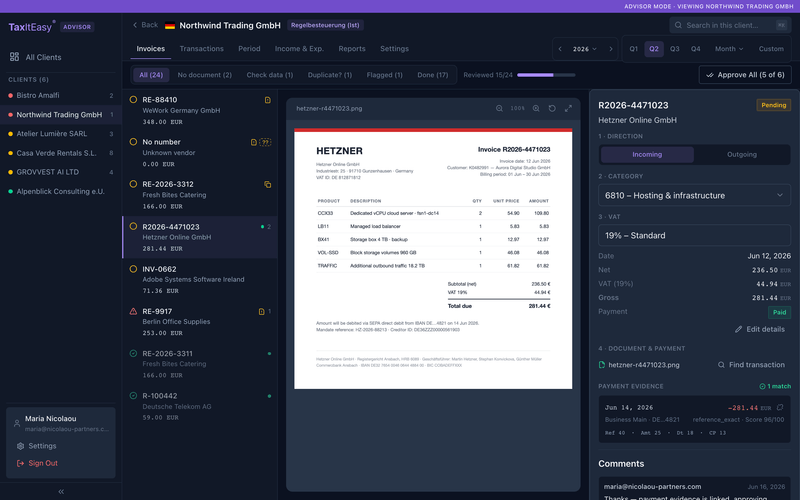This screenshot has width=800, height=500.
Task: Click the done checkmark on RE-2026-3311
Action: click(x=133, y=353)
